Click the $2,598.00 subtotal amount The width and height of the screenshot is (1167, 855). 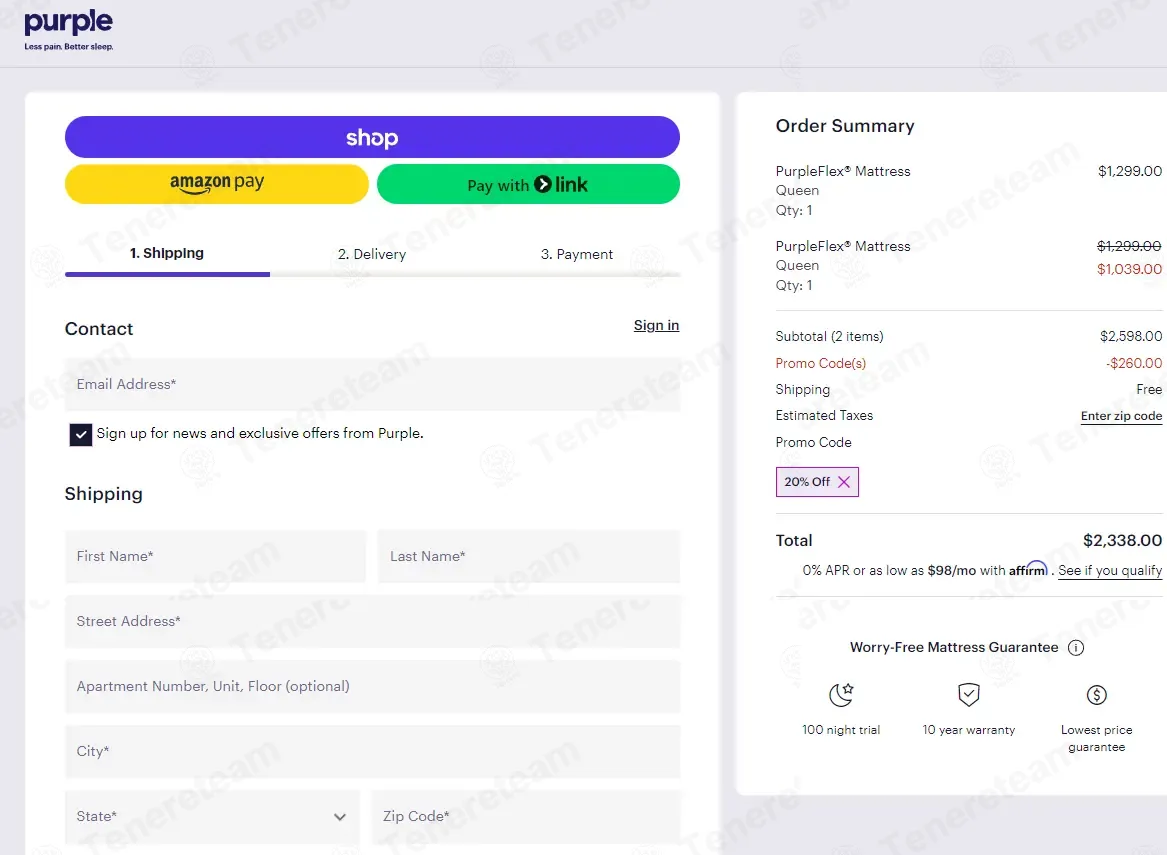click(x=1131, y=336)
